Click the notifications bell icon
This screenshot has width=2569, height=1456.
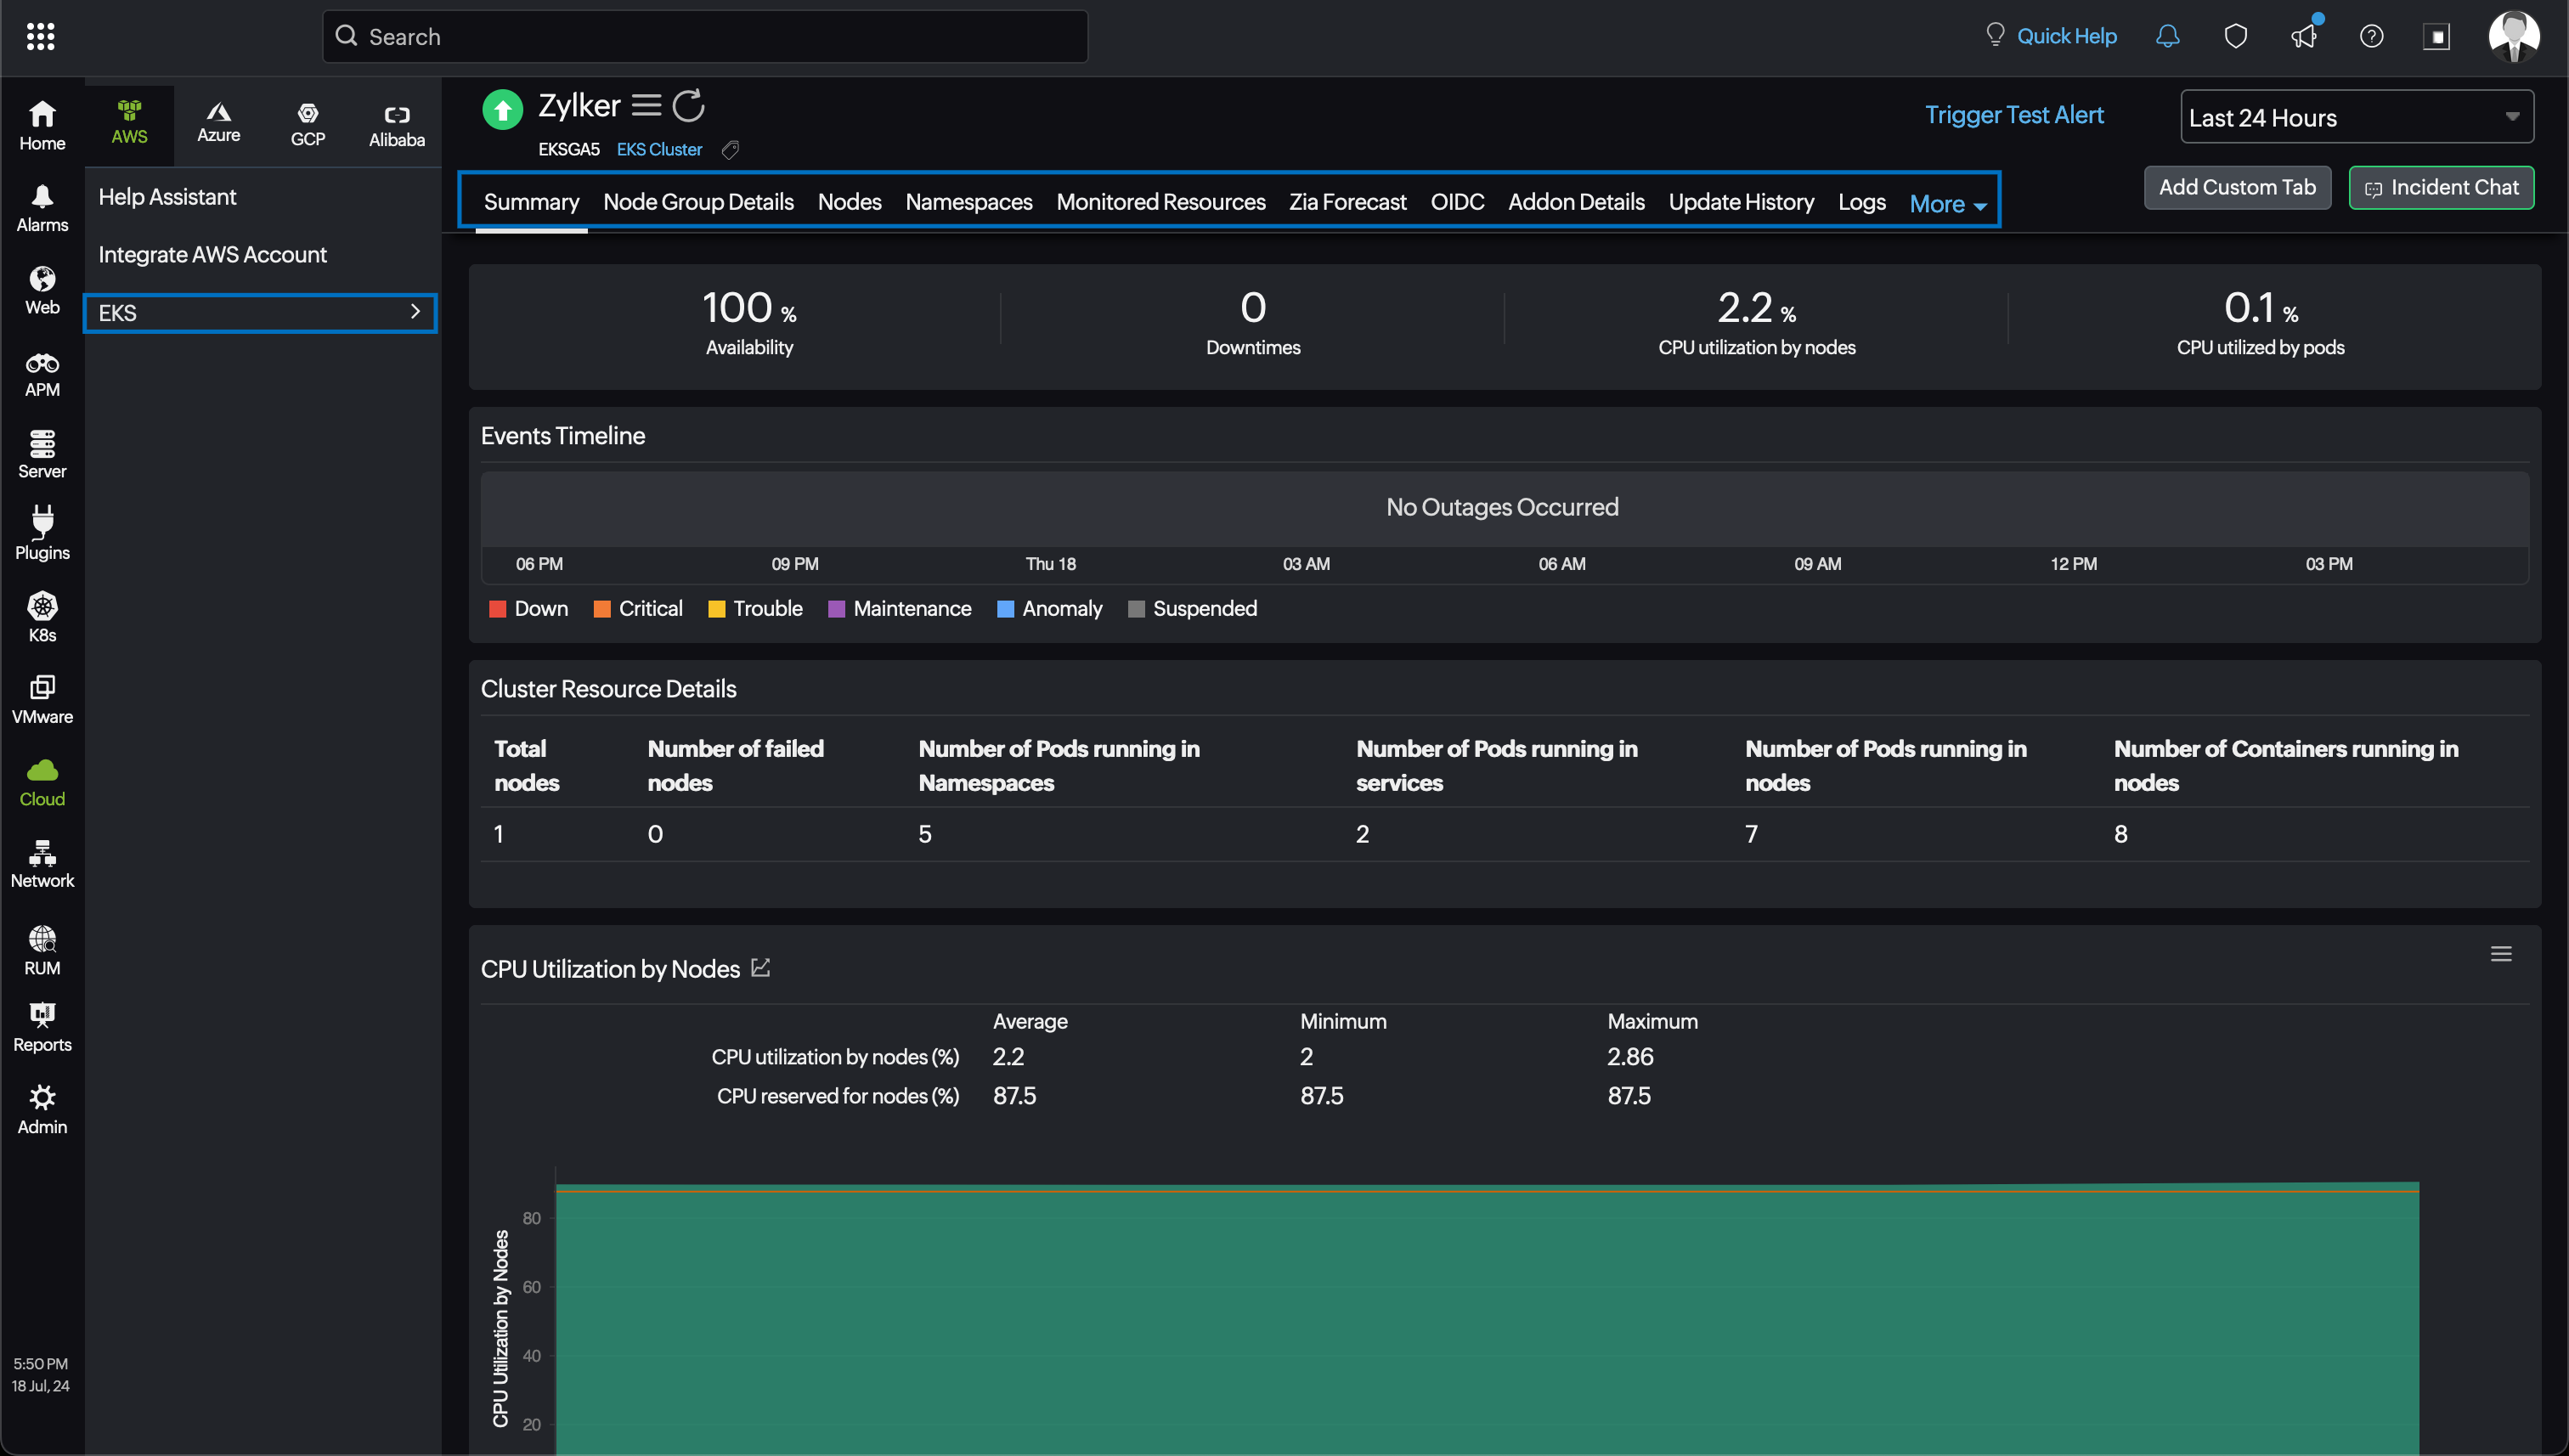(x=2167, y=36)
